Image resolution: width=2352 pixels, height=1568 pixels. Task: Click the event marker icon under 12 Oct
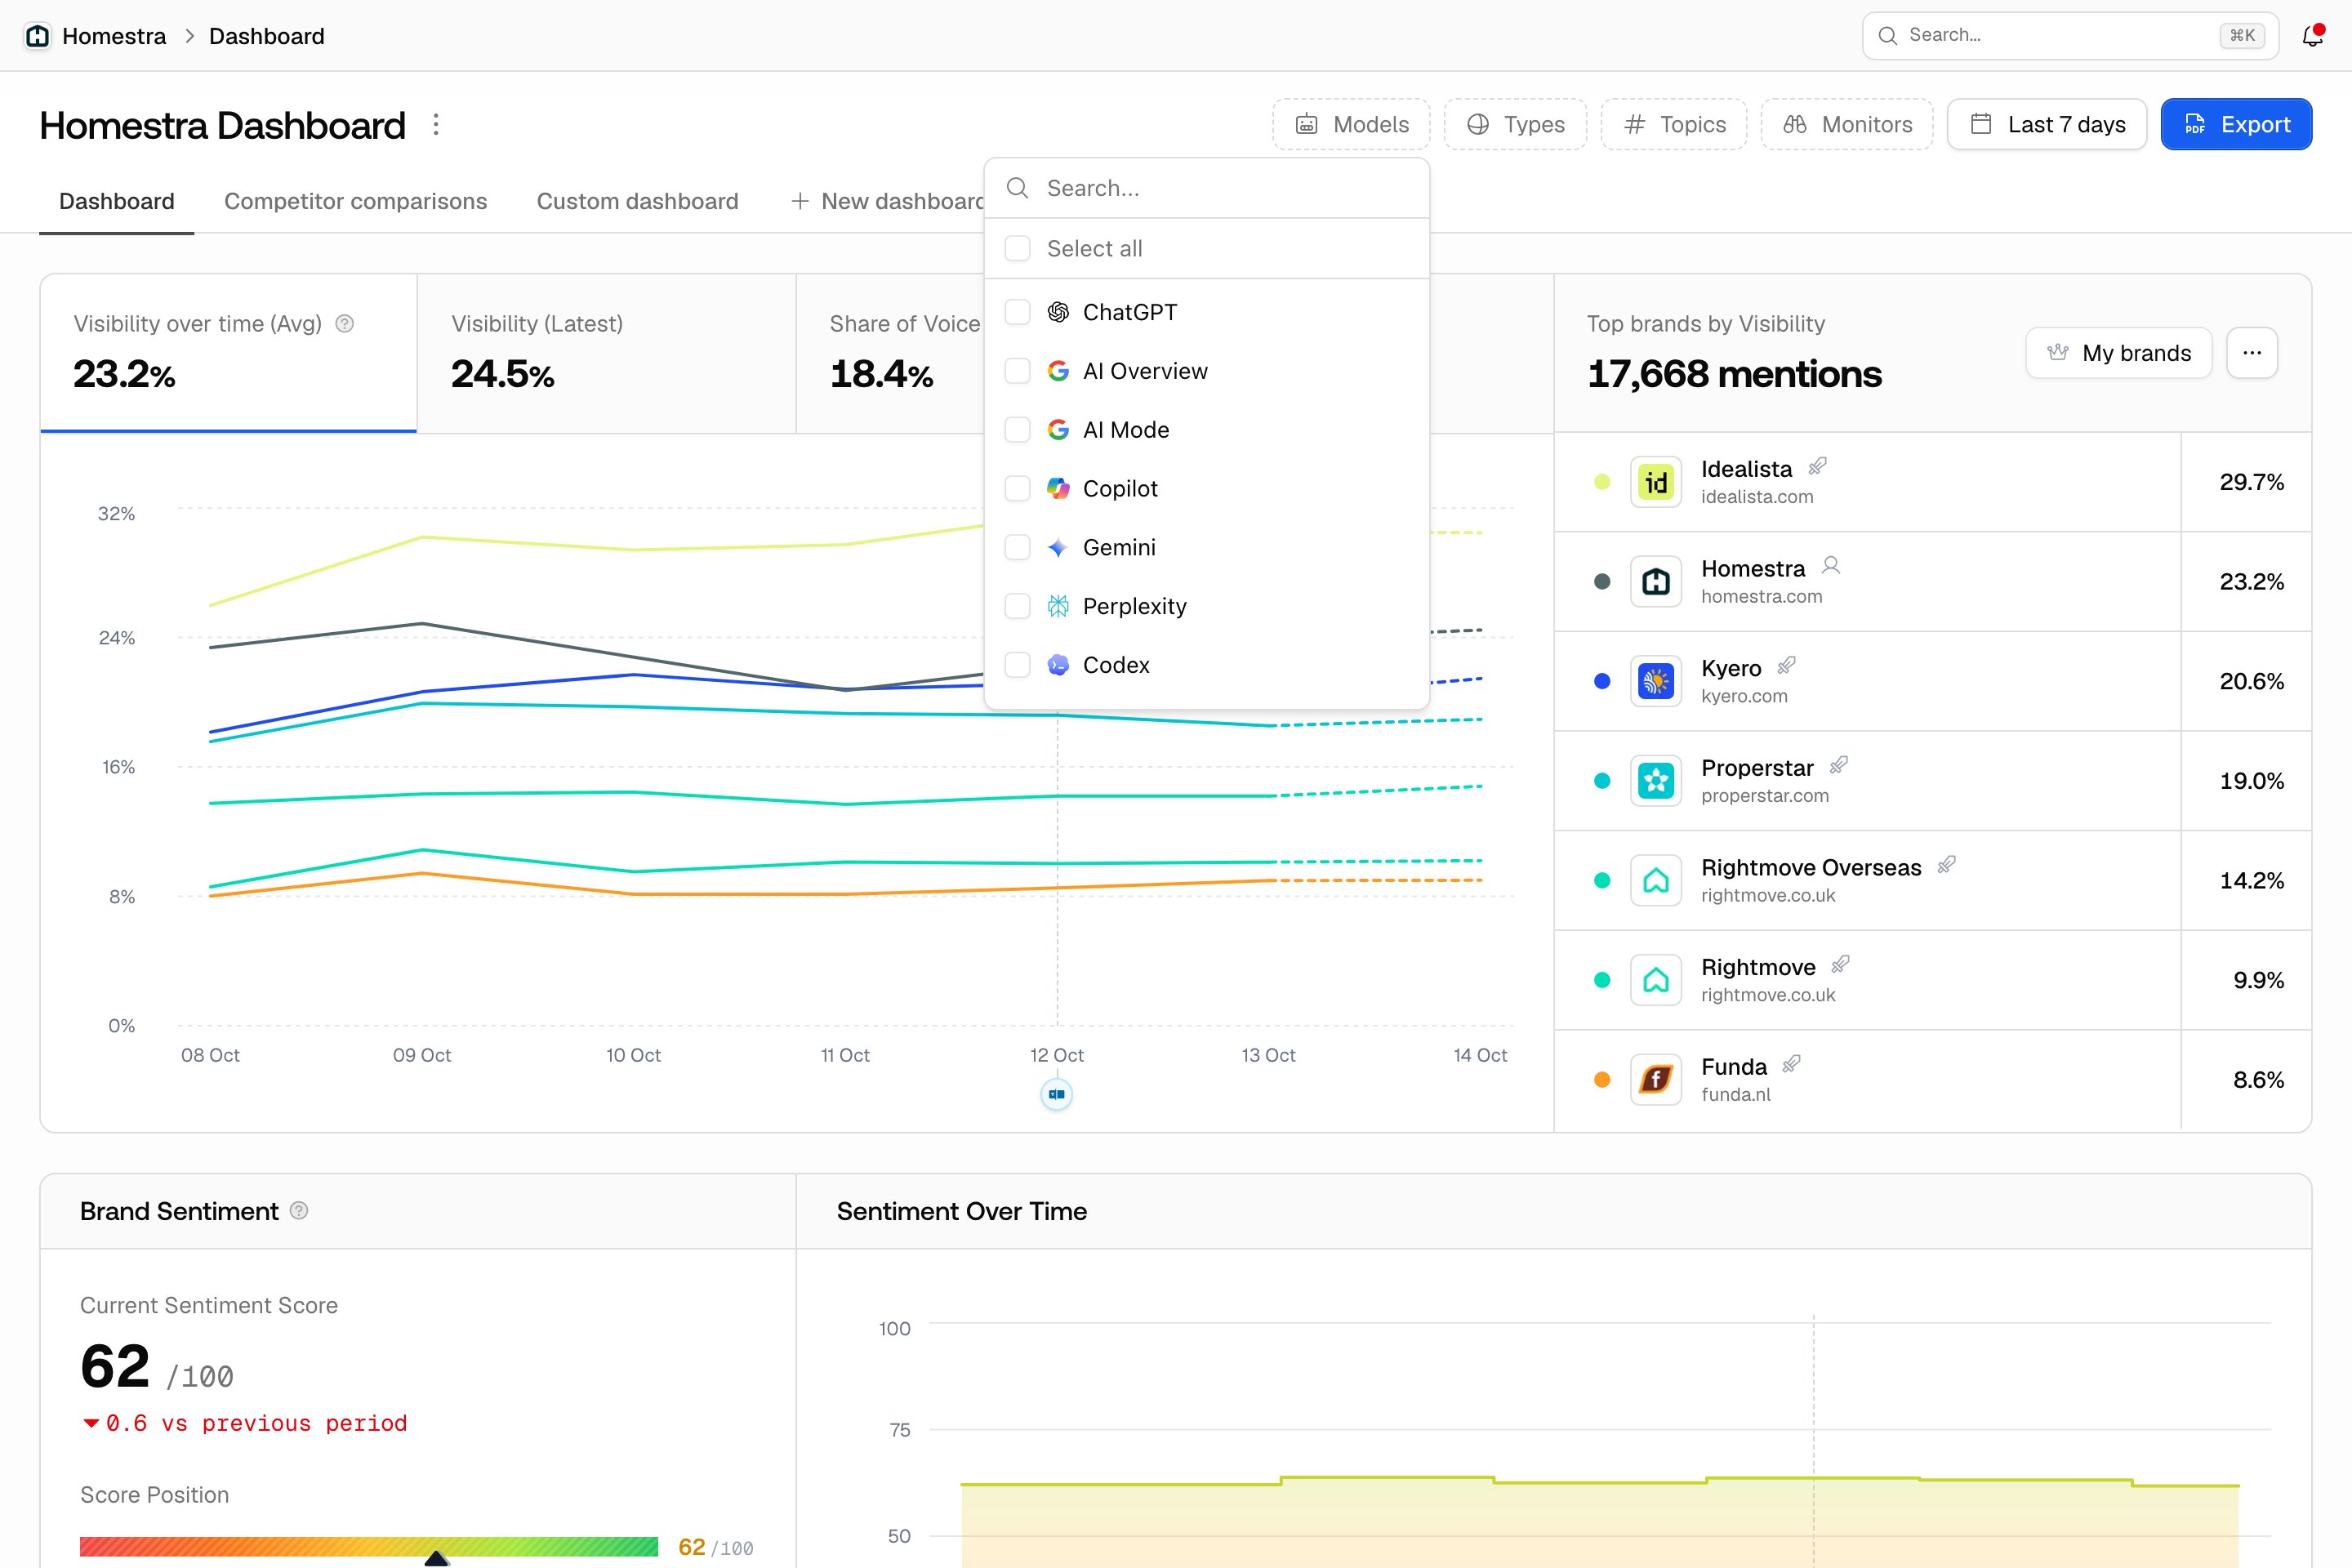point(1057,1094)
